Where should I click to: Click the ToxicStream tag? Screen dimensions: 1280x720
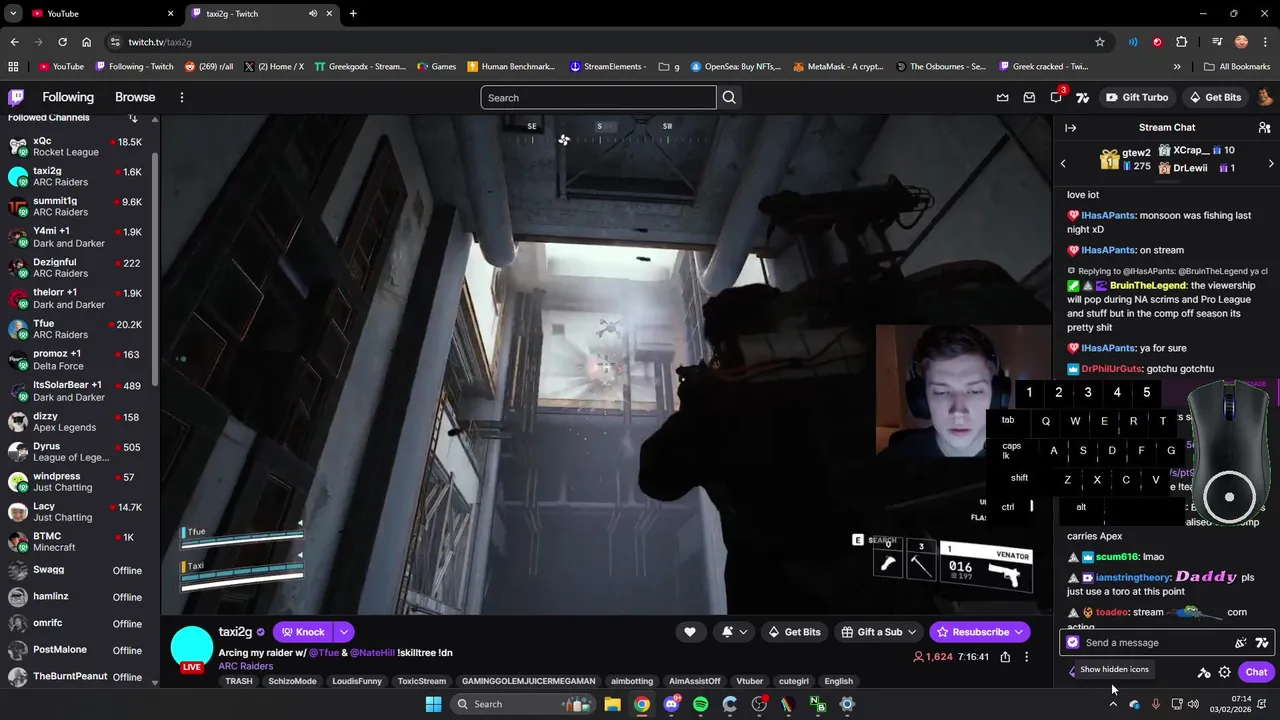[x=422, y=681]
